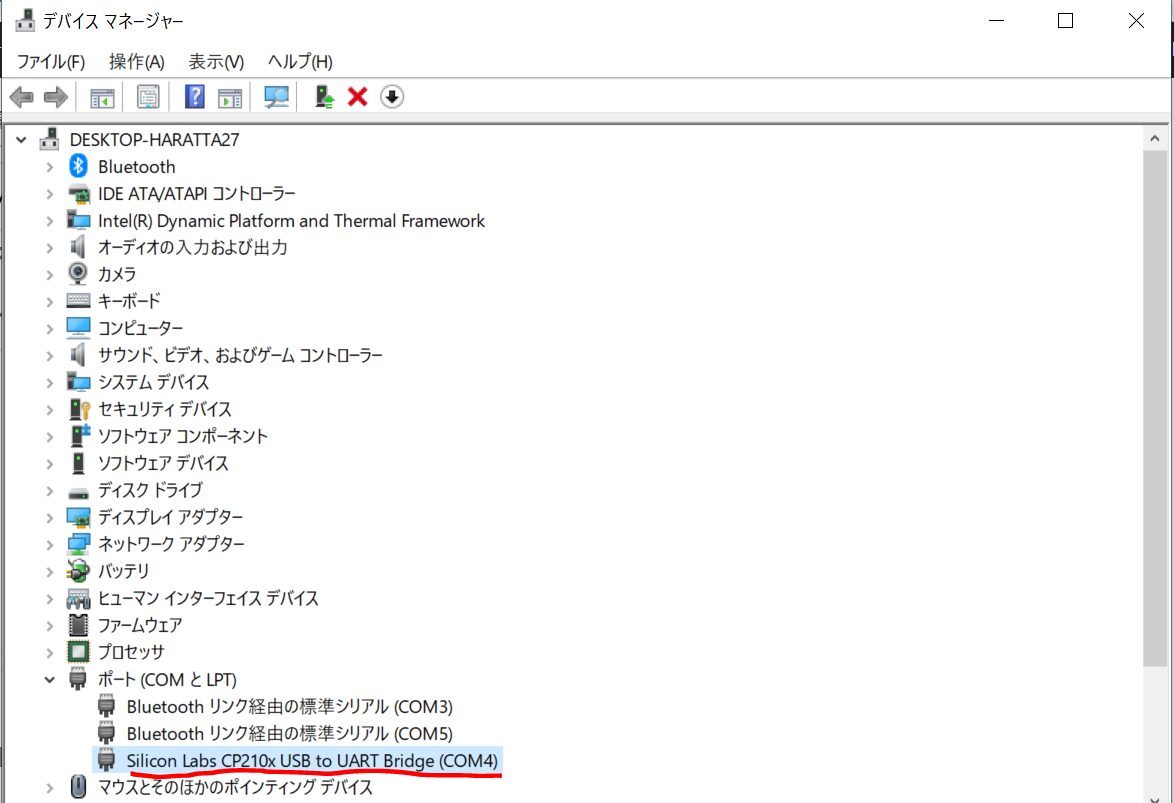Open the 表示(V) menu
This screenshot has height=803, width=1174.
click(216, 61)
